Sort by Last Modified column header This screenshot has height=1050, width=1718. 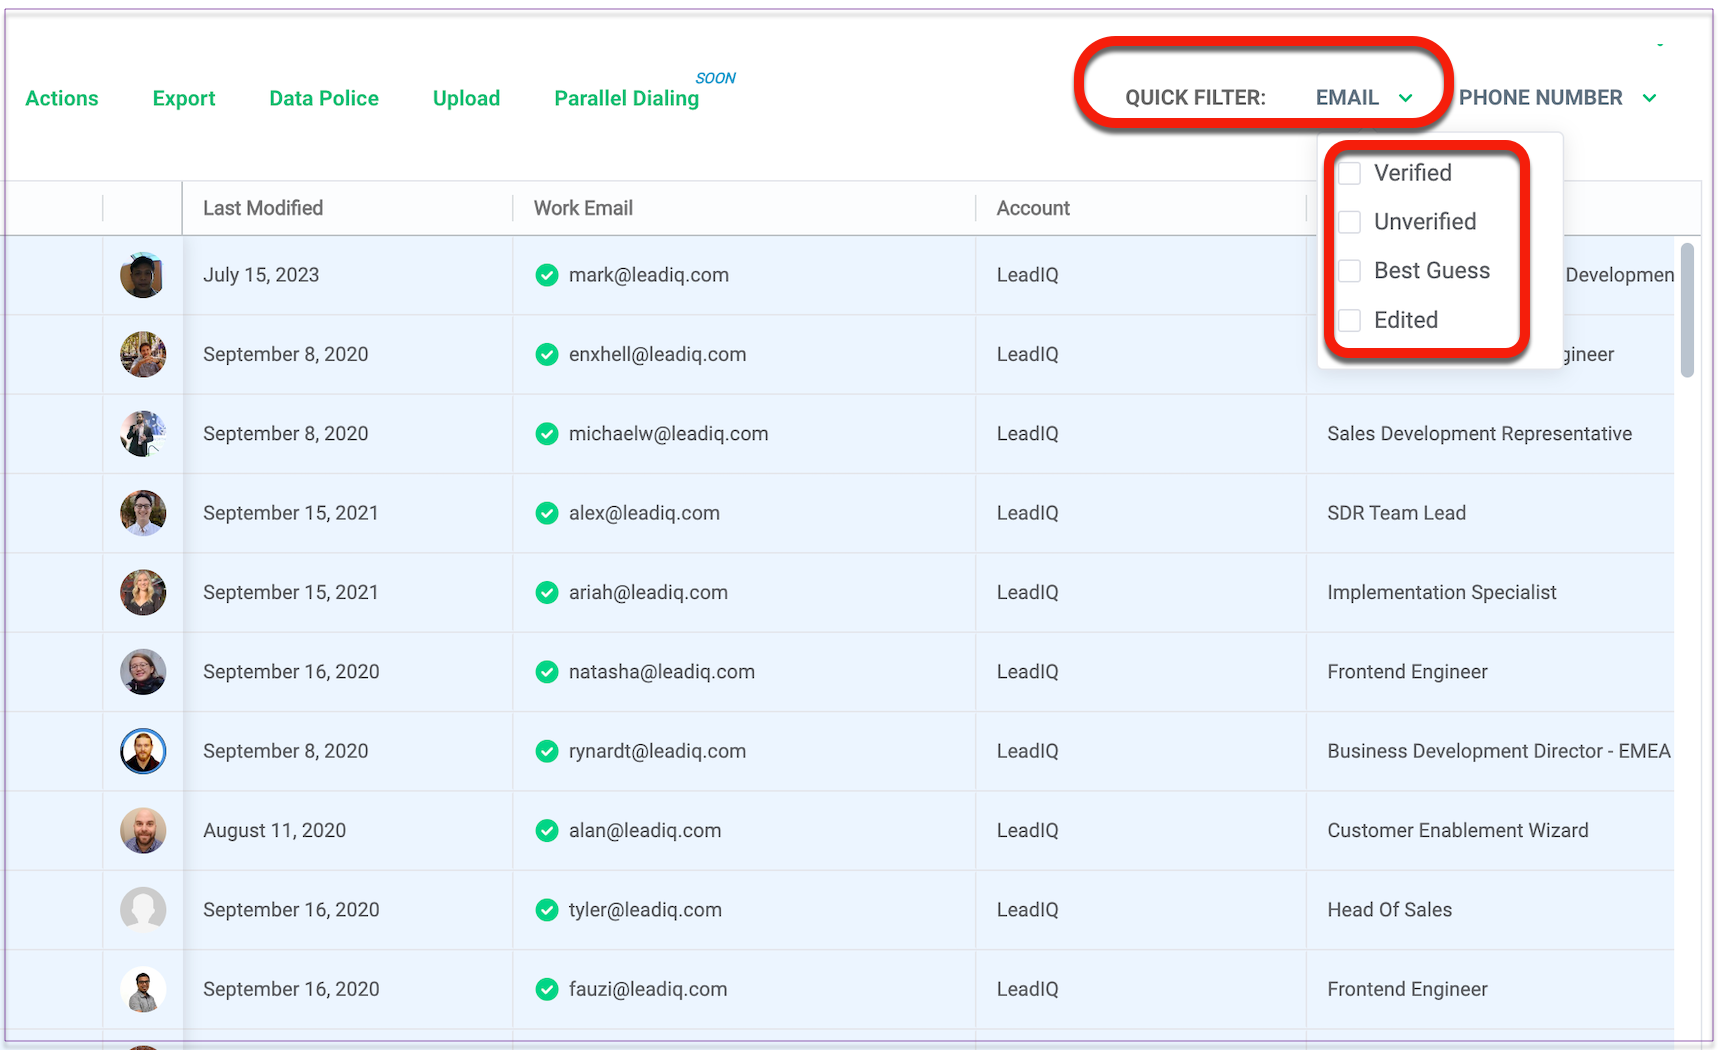pos(263,208)
